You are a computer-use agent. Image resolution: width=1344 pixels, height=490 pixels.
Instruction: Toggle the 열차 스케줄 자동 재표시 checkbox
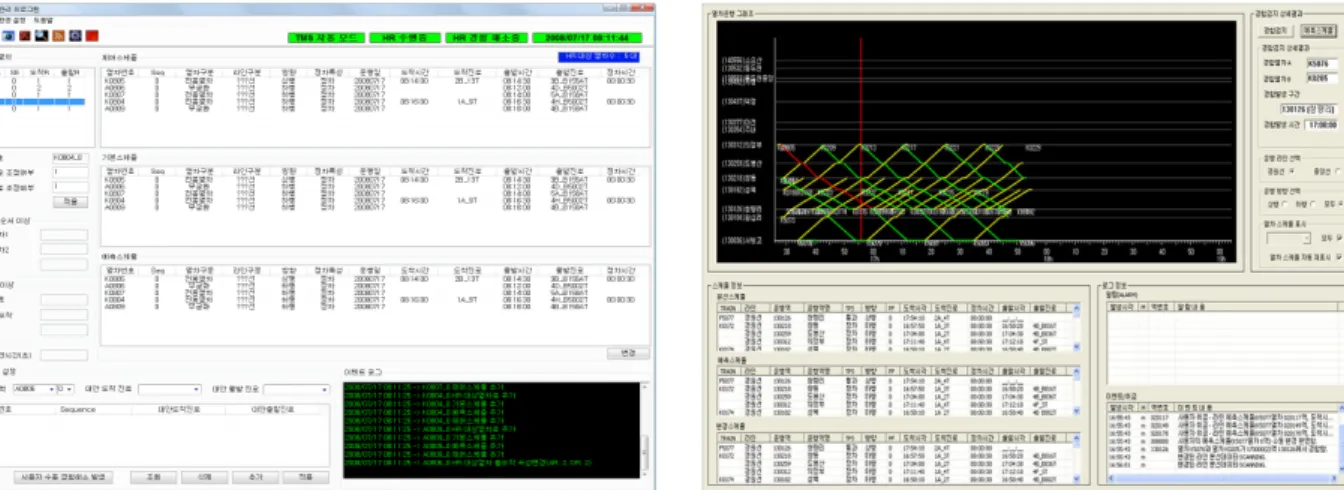click(x=1339, y=256)
